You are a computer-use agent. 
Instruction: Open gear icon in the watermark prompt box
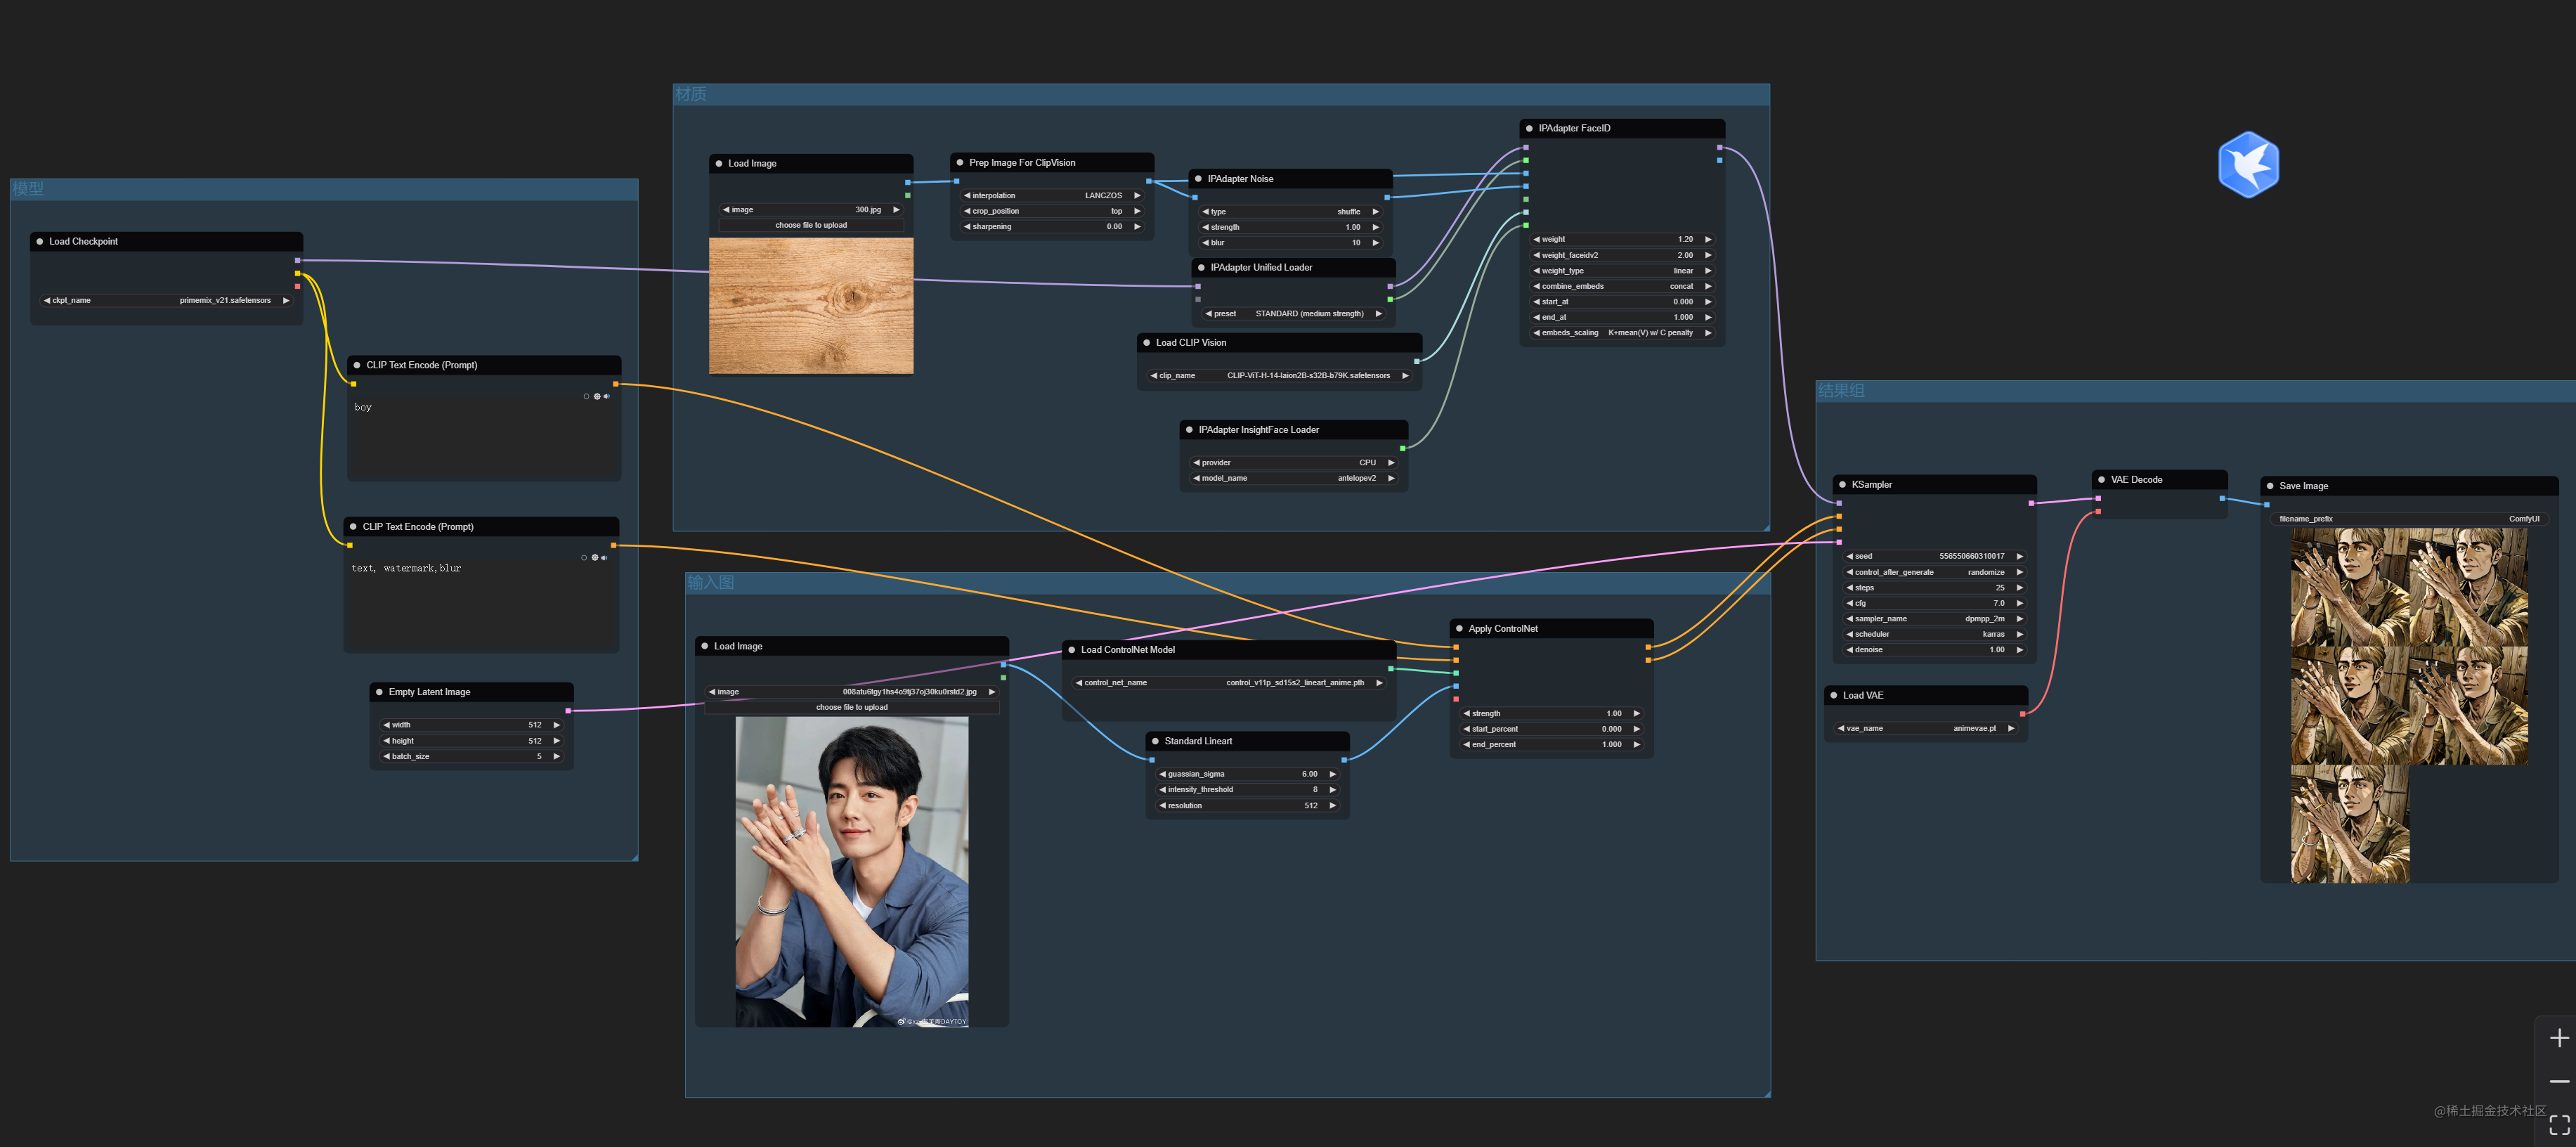pos(595,557)
